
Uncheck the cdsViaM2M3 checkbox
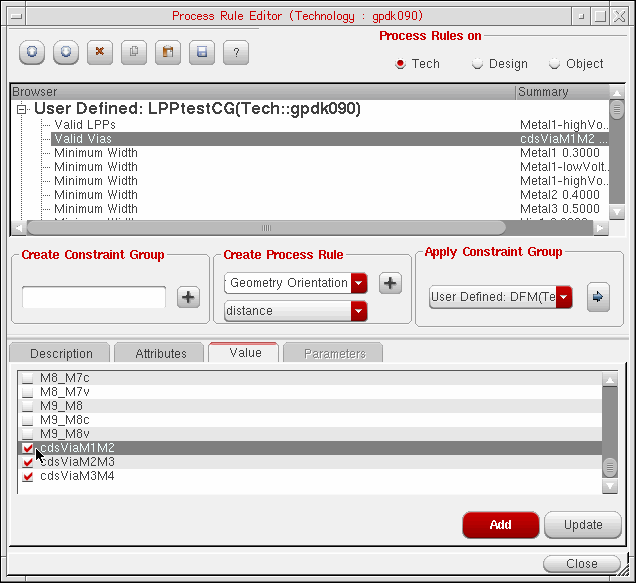(x=28, y=462)
